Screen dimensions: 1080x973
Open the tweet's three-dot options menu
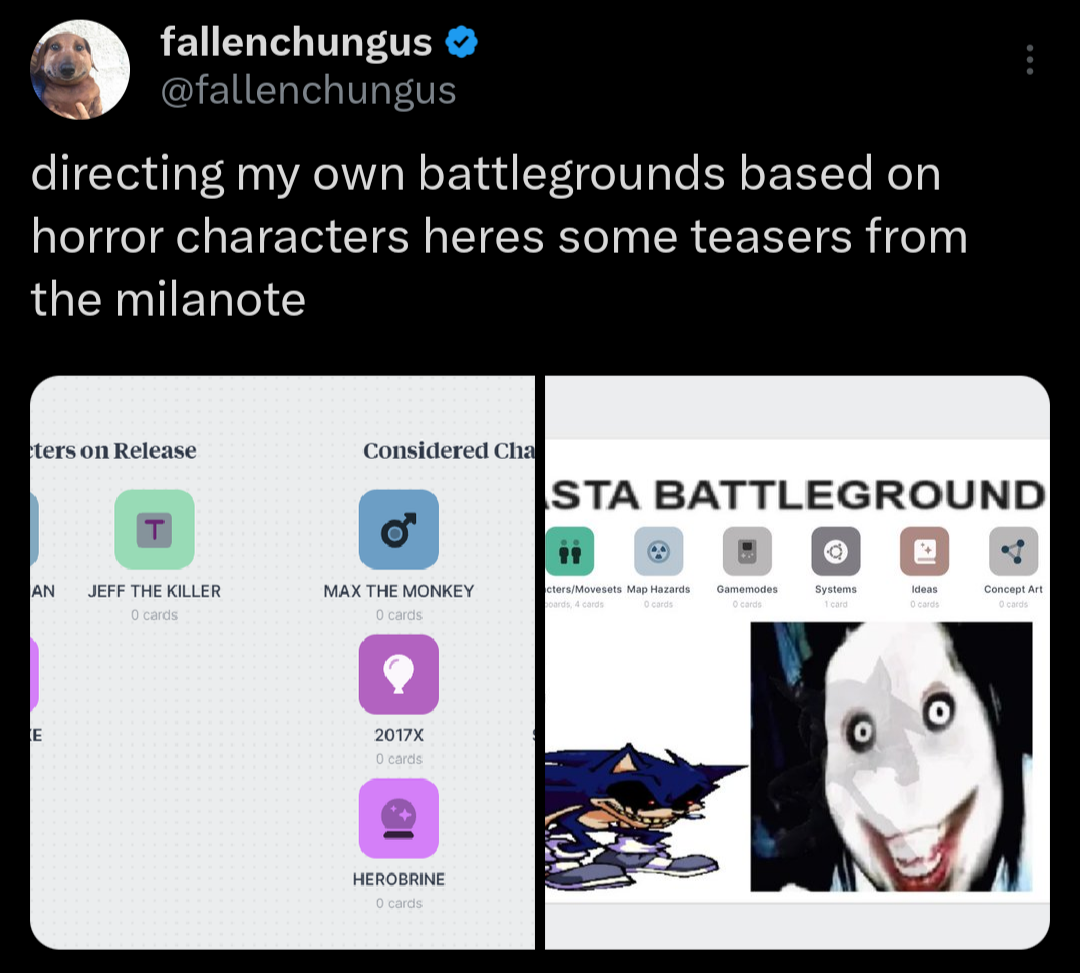click(1030, 60)
